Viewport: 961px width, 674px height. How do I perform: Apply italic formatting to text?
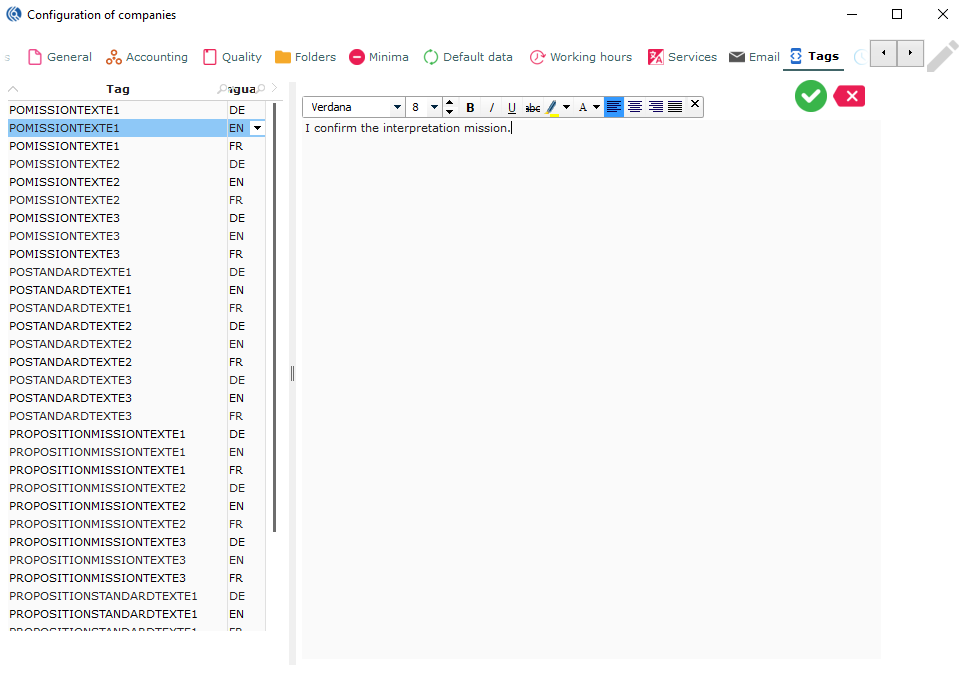(491, 108)
